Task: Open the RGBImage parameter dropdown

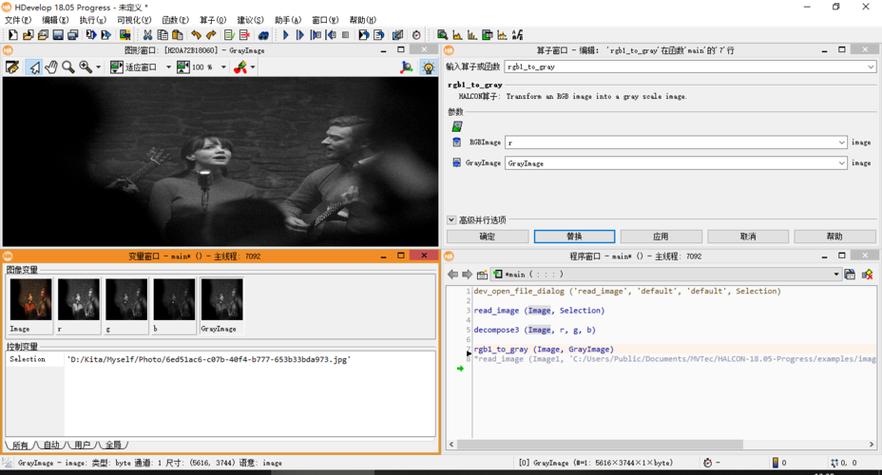Action: click(x=841, y=143)
